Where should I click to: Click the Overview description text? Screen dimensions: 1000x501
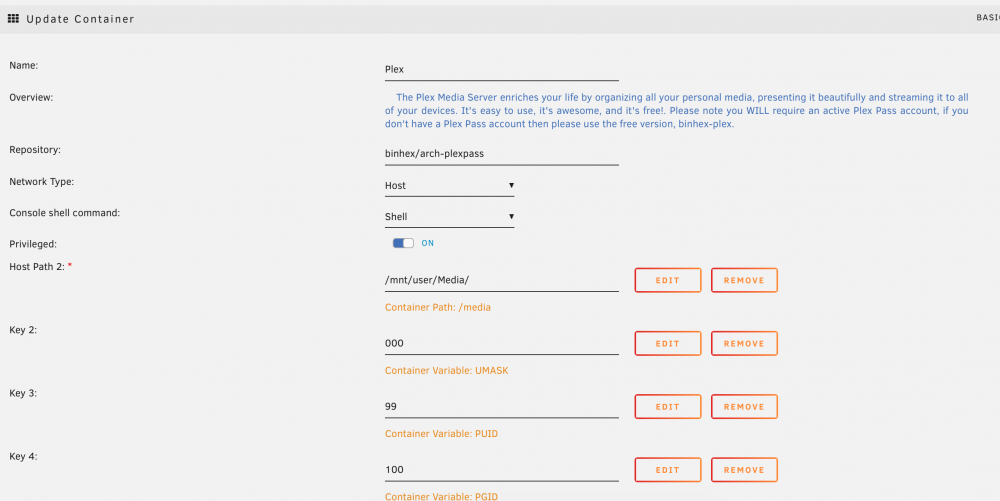(677, 111)
